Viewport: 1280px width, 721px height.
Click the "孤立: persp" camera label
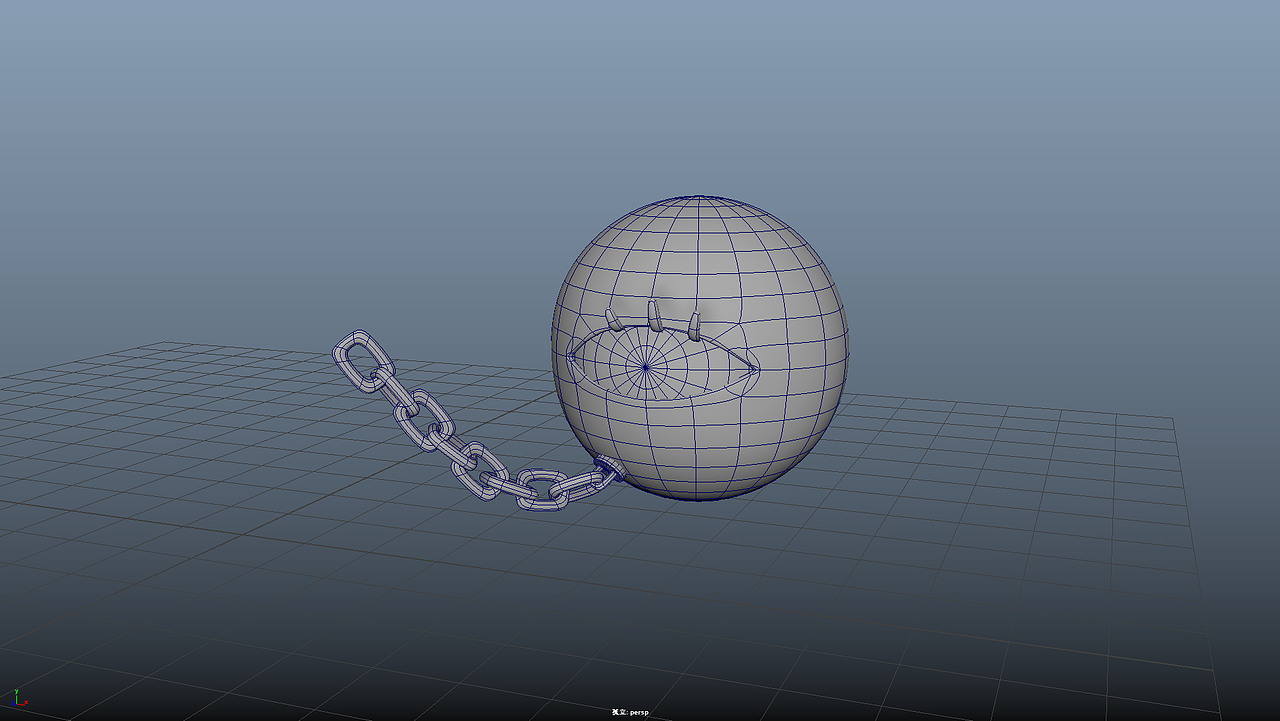pyautogui.click(x=630, y=712)
